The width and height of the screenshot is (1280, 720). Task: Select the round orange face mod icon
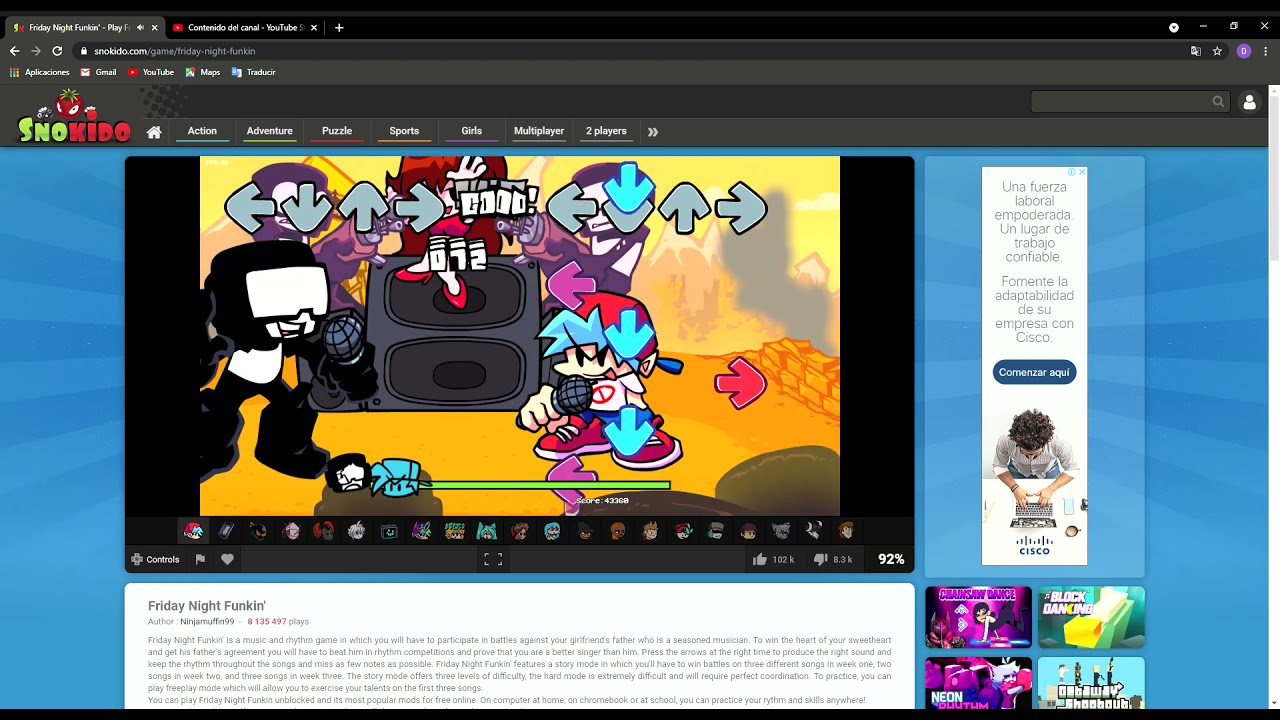[618, 531]
